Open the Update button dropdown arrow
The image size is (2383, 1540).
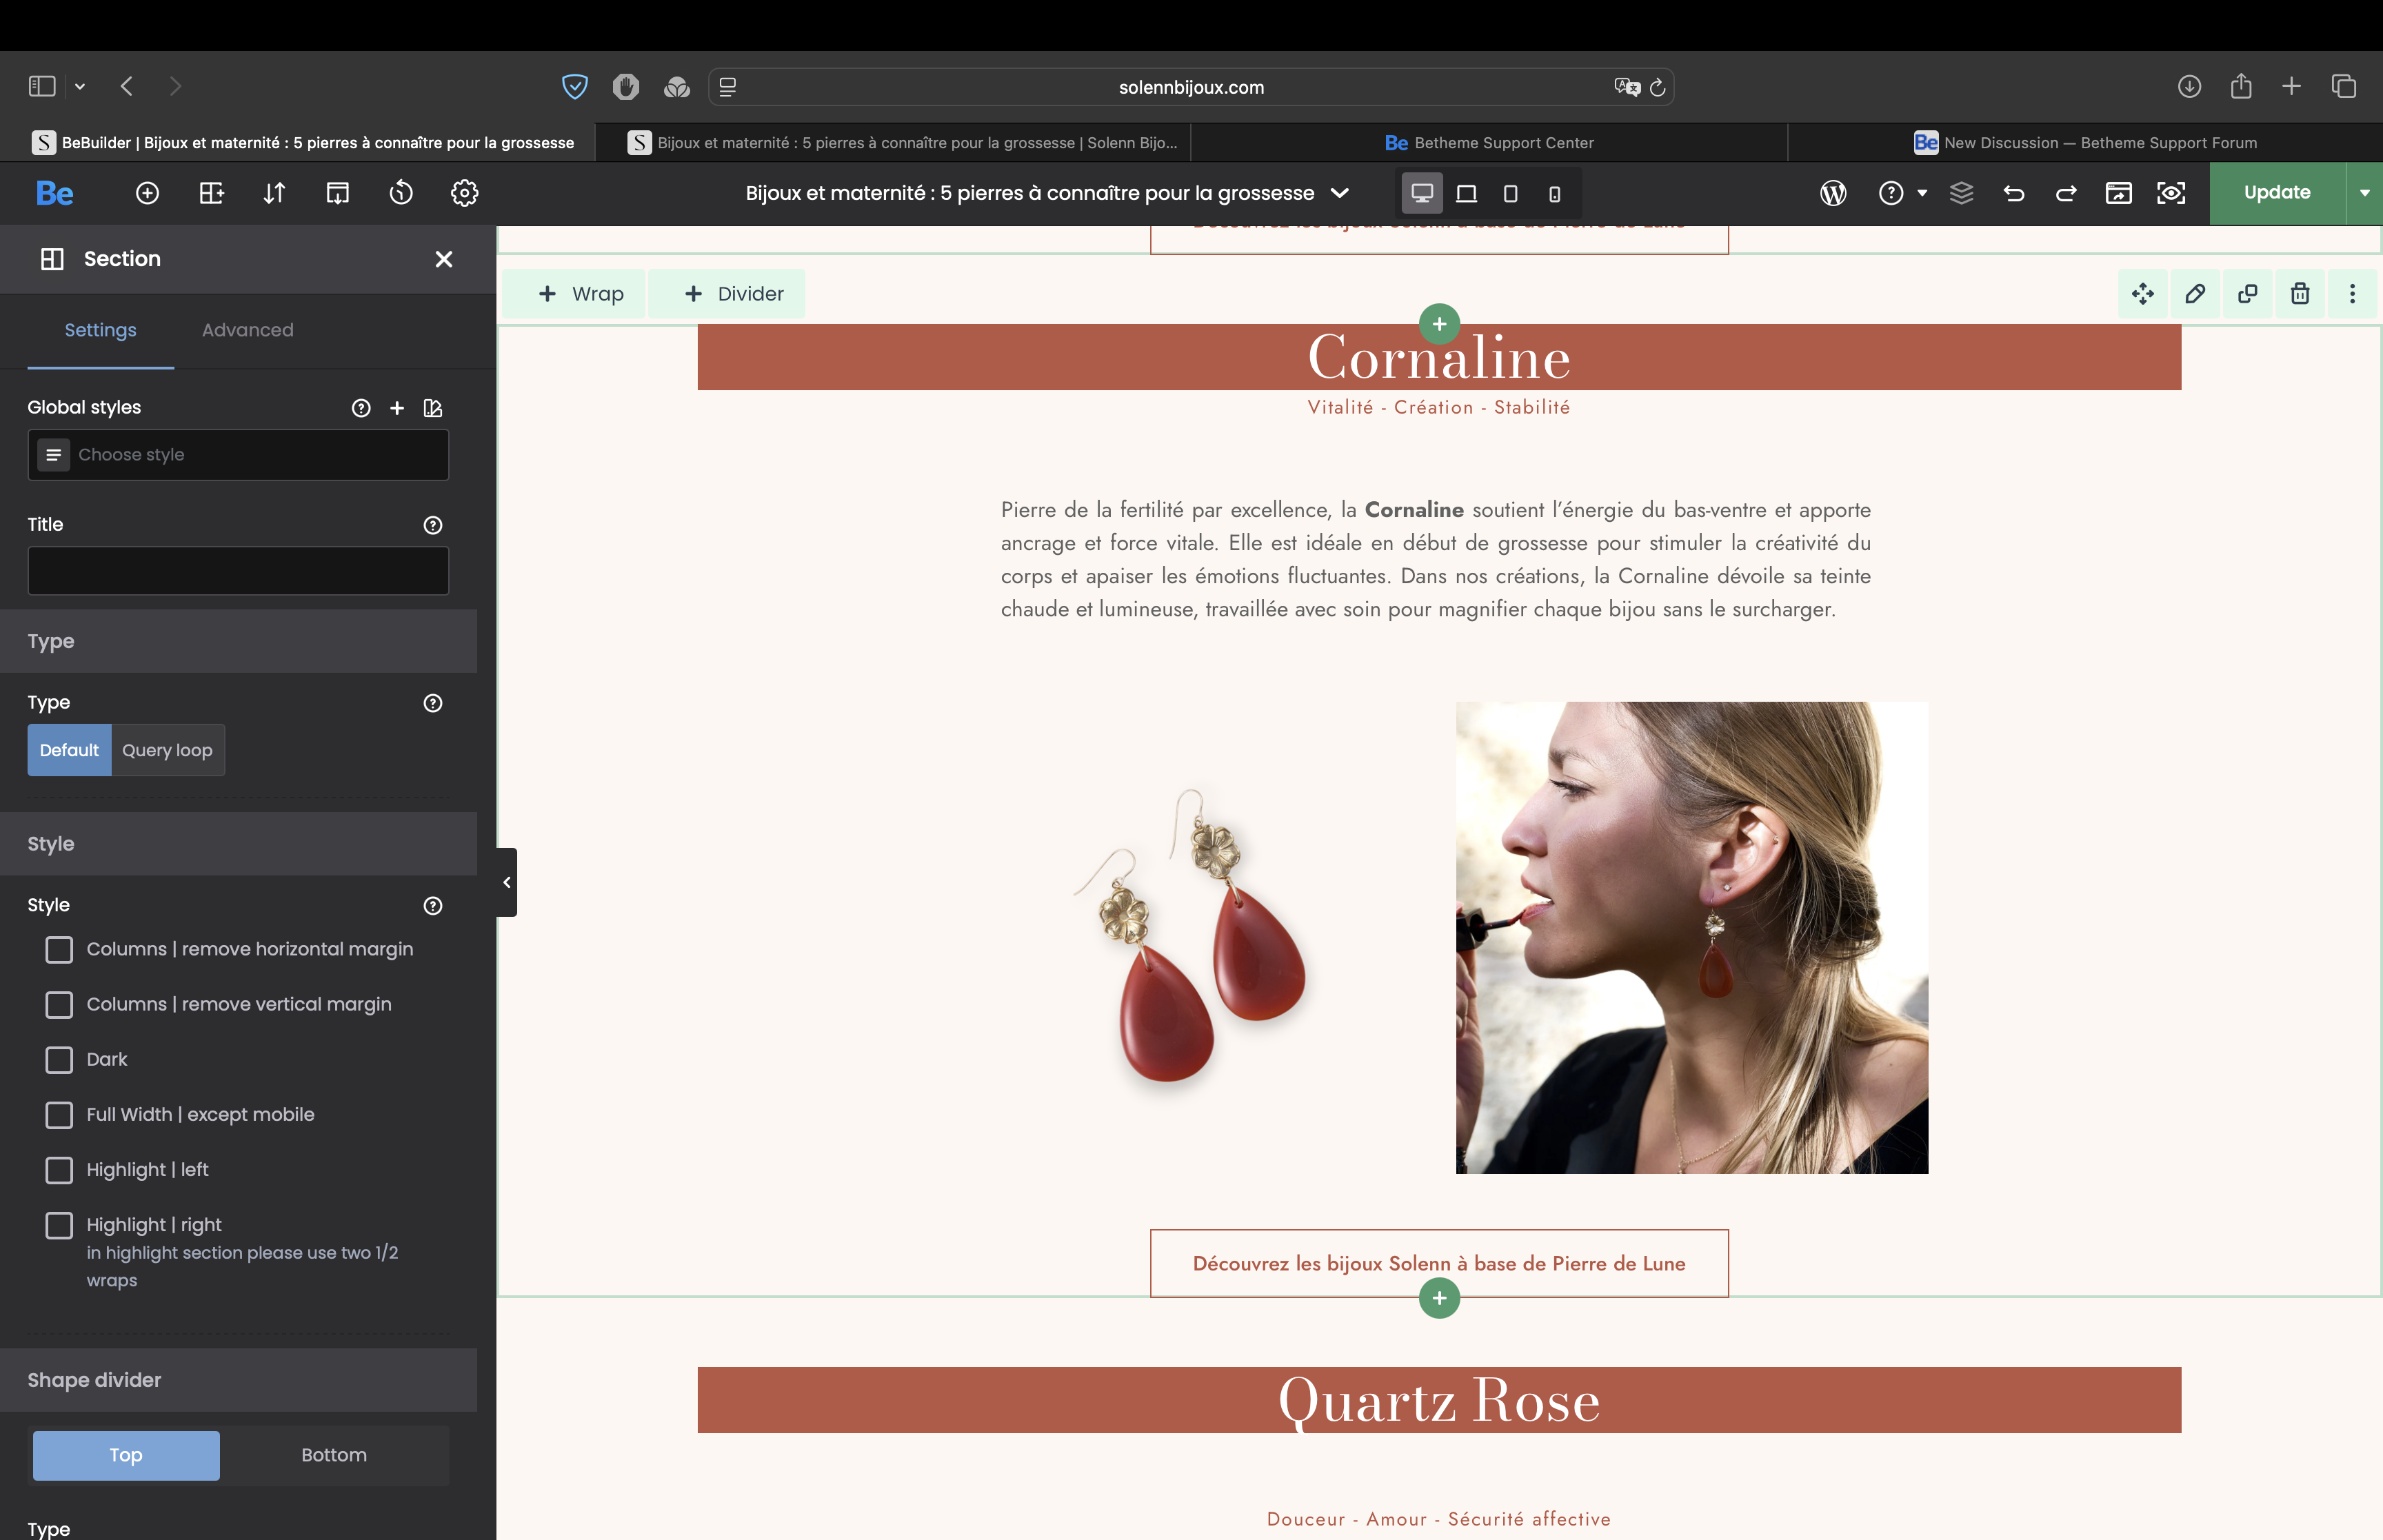(x=2364, y=193)
